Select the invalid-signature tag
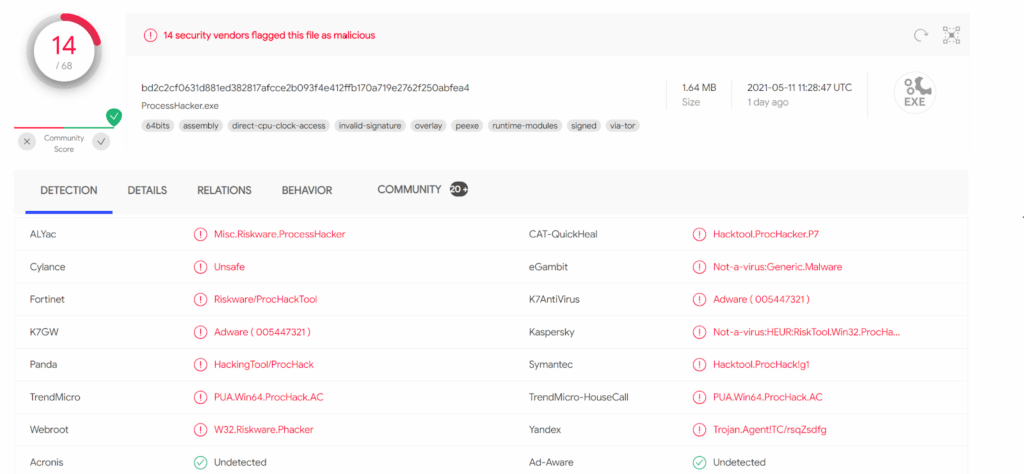Screen dimensions: 1024x474 370,126
